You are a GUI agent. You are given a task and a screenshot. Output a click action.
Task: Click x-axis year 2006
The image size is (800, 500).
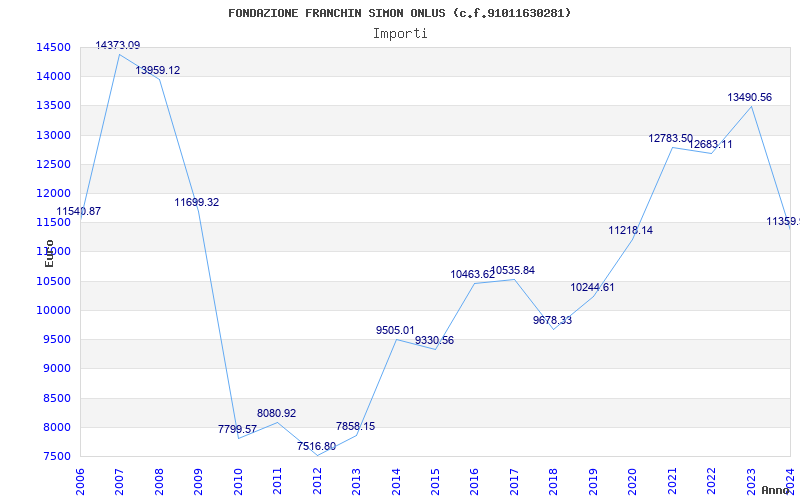click(80, 481)
